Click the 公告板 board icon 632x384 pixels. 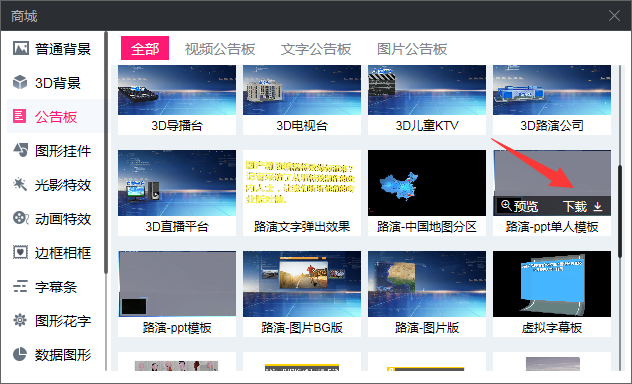(x=20, y=116)
